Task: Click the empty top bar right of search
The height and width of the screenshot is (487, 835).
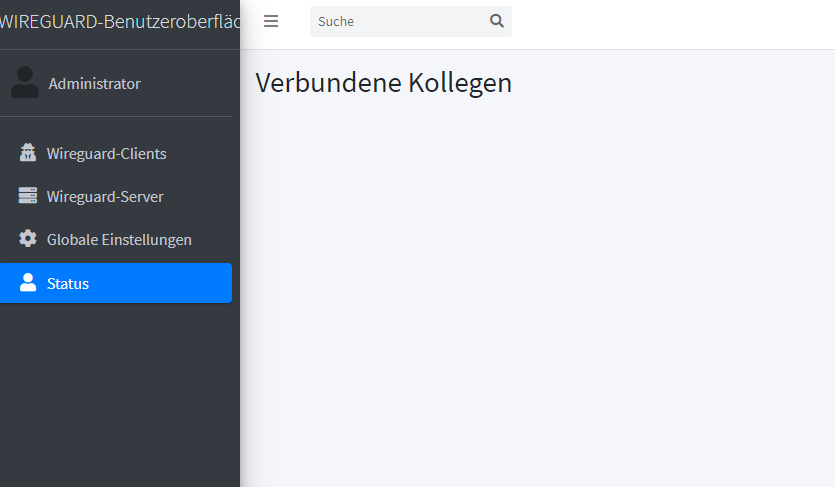Action: 673,24
